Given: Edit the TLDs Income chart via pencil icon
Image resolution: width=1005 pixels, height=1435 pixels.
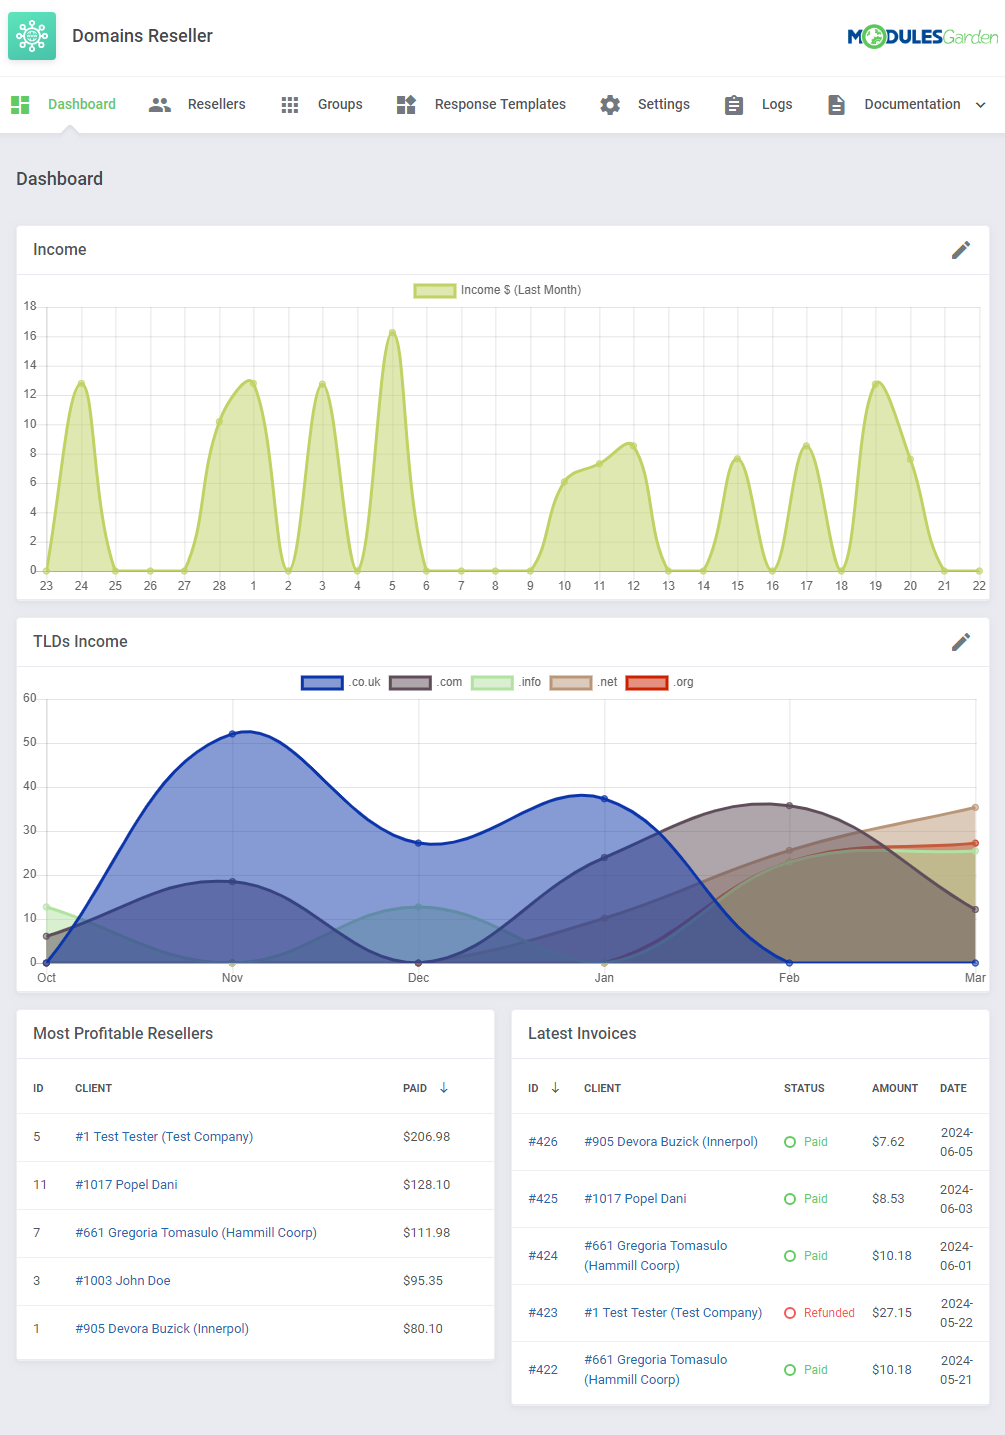Looking at the screenshot, I should pos(961,642).
